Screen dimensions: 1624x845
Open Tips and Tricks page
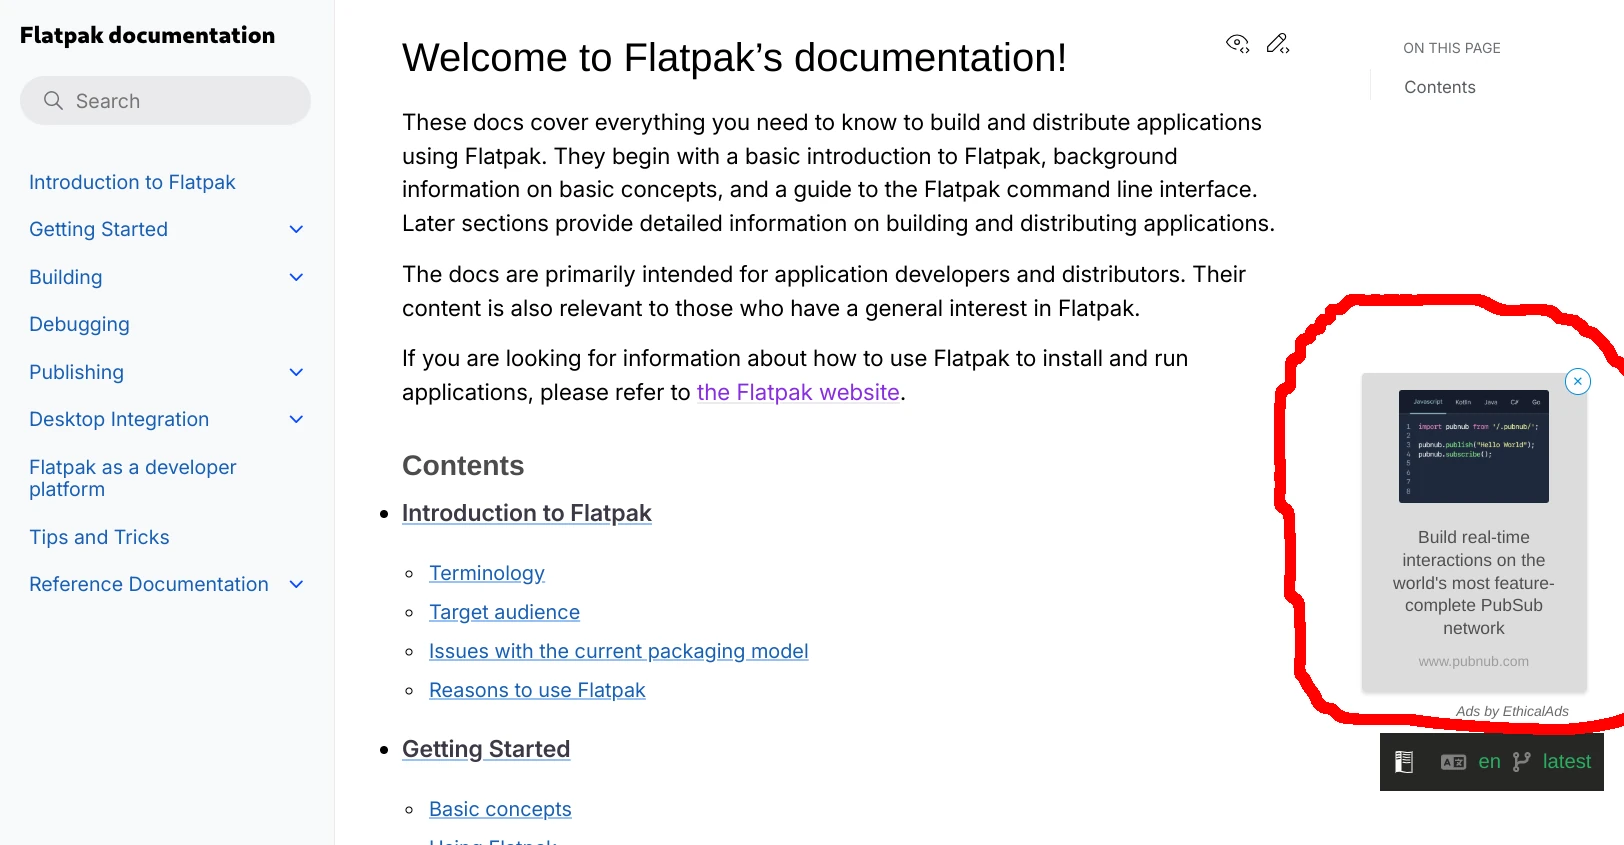pos(99,537)
